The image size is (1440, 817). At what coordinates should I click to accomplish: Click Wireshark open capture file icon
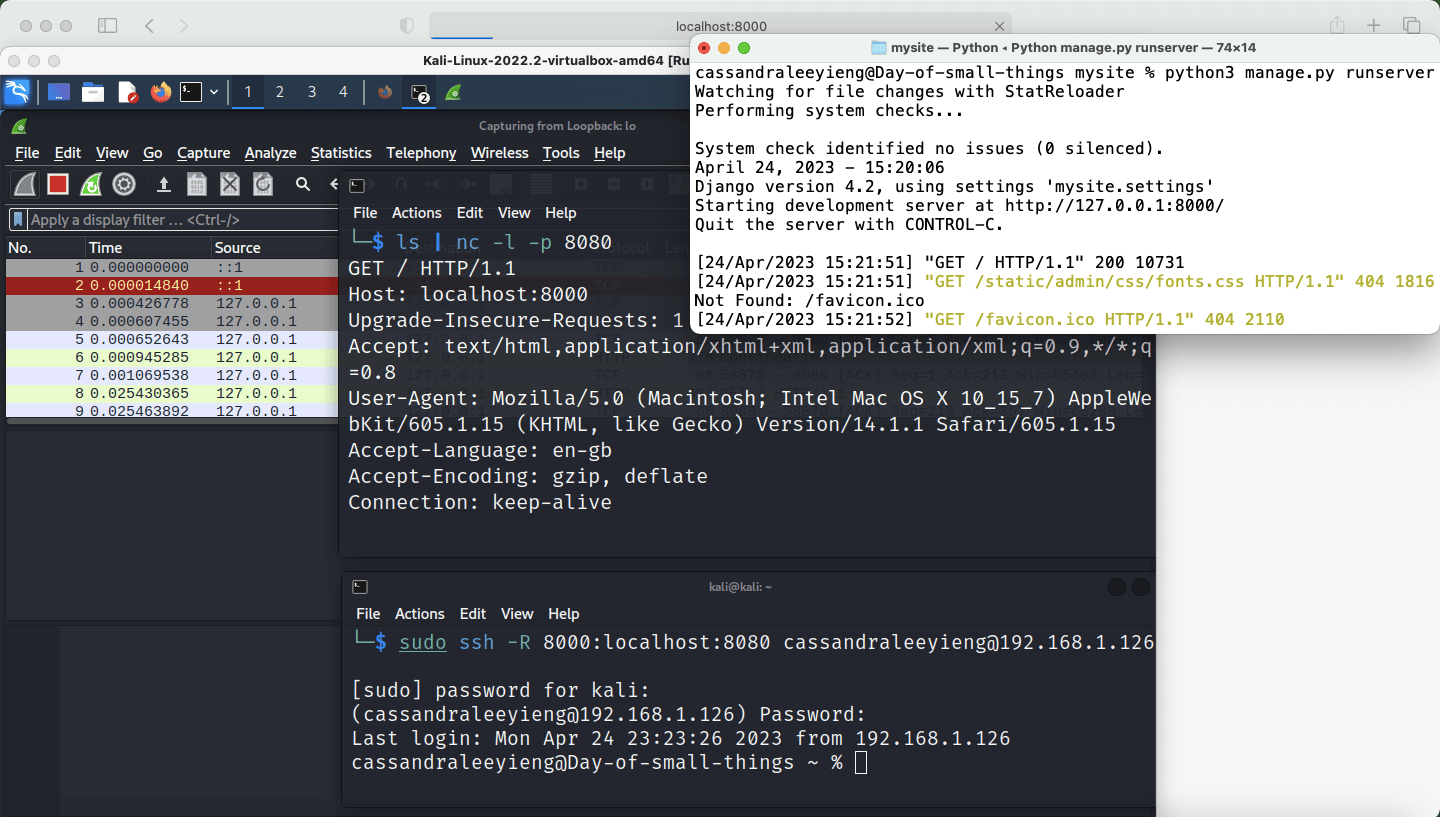(x=164, y=184)
